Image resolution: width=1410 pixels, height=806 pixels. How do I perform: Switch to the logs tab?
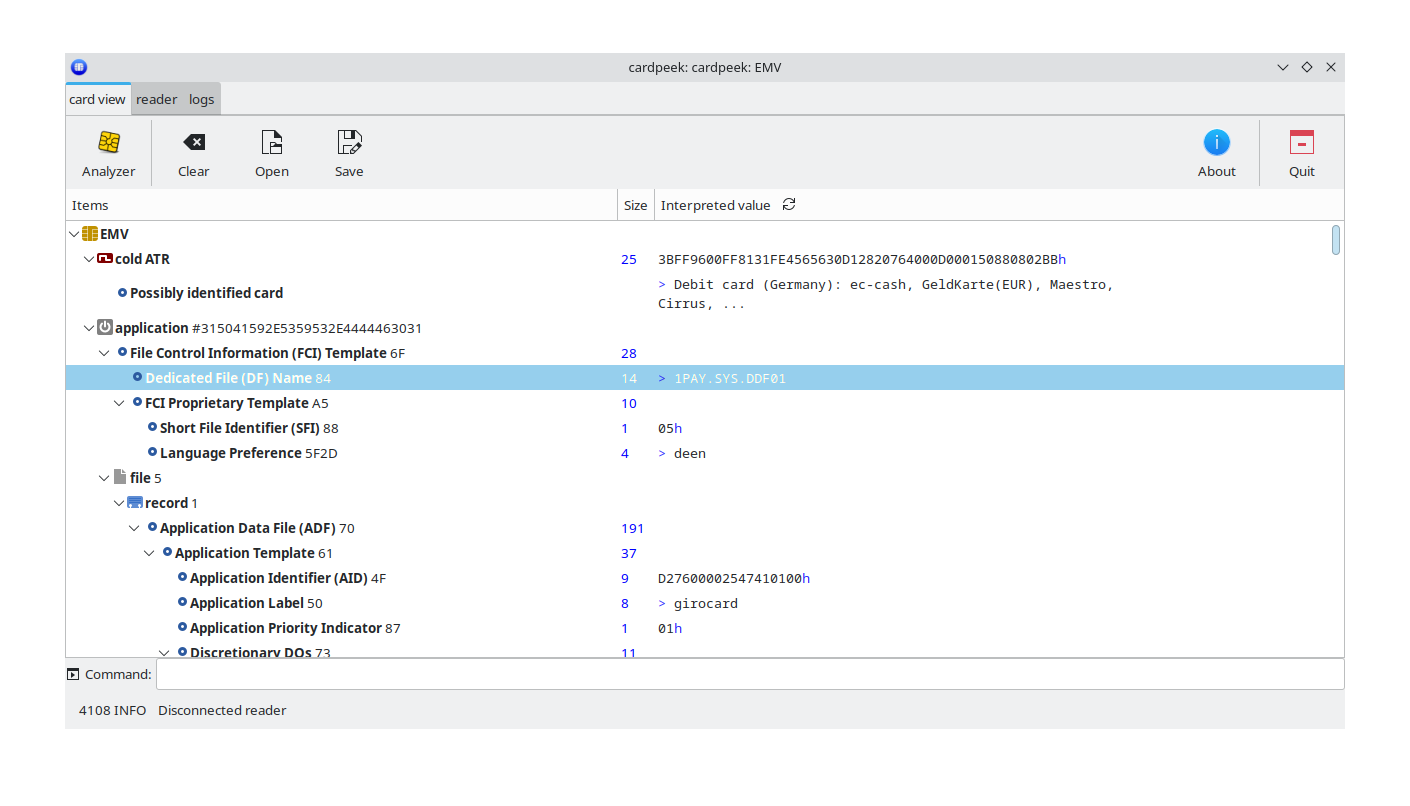[202, 99]
